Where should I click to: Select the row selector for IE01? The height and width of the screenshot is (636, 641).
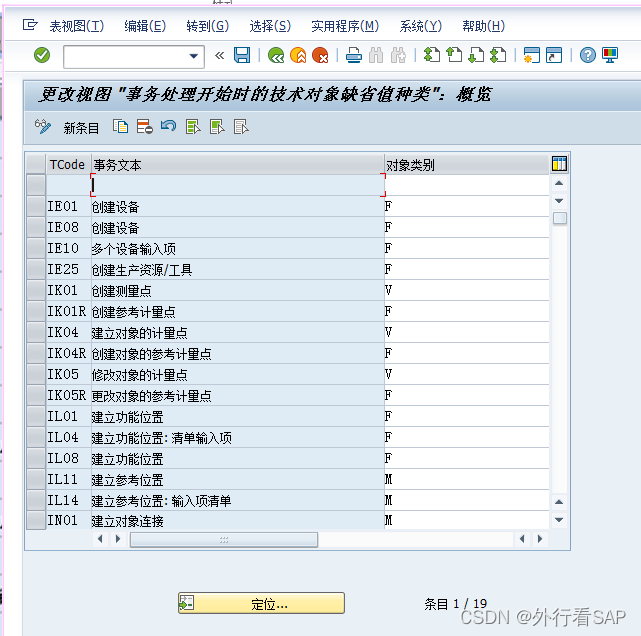coord(36,206)
